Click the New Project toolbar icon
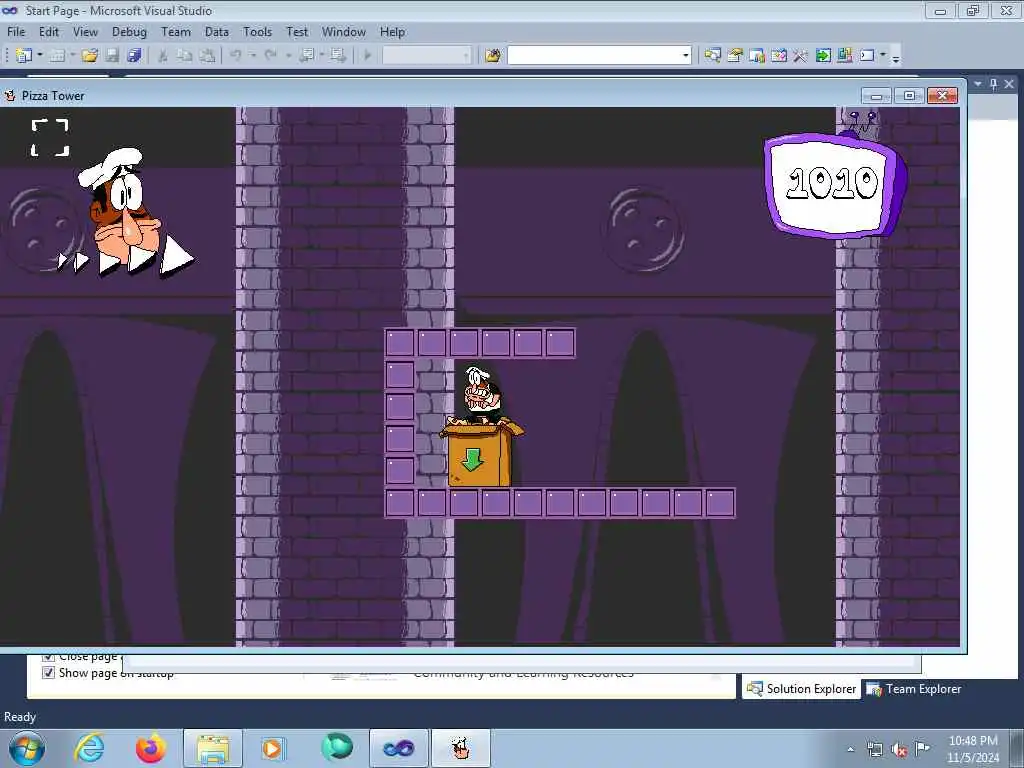This screenshot has height=768, width=1024. 23,56
